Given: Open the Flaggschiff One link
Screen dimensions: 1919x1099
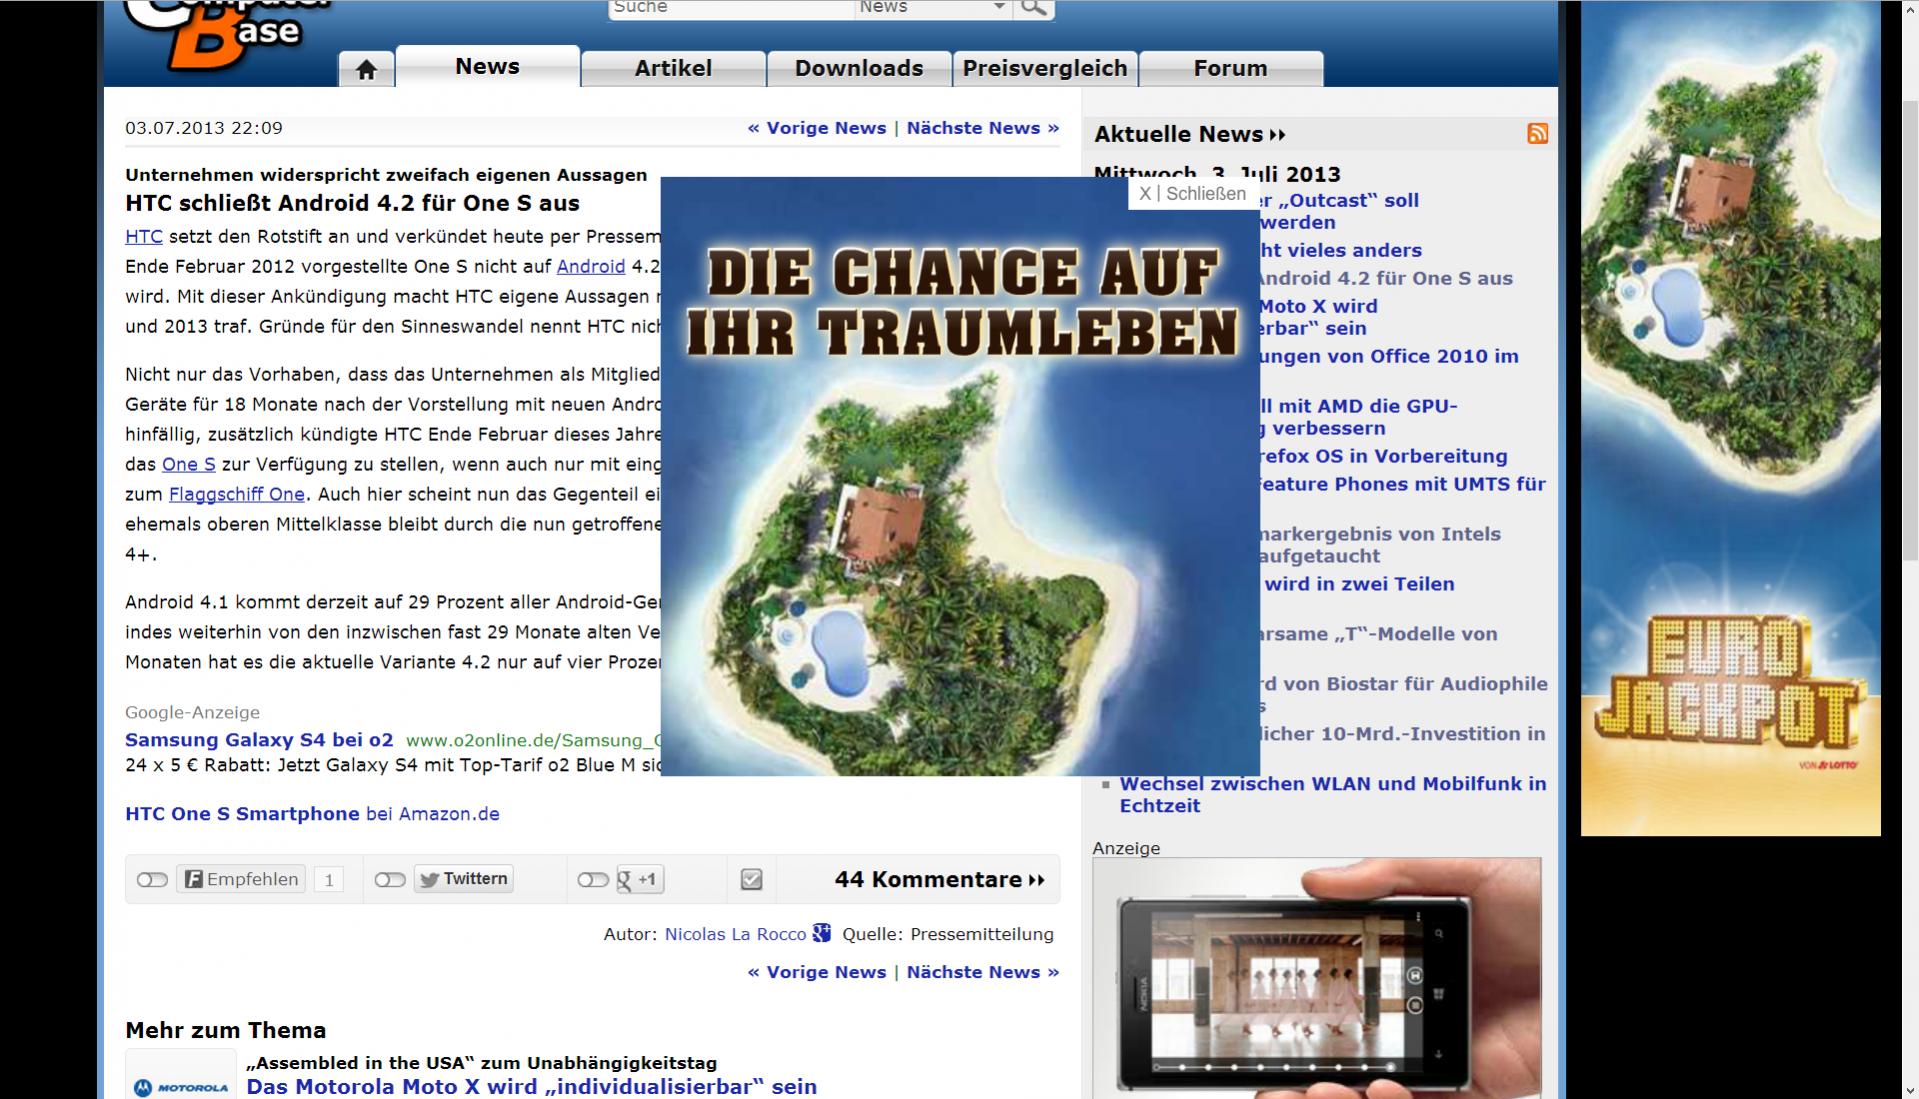Looking at the screenshot, I should coord(237,494).
